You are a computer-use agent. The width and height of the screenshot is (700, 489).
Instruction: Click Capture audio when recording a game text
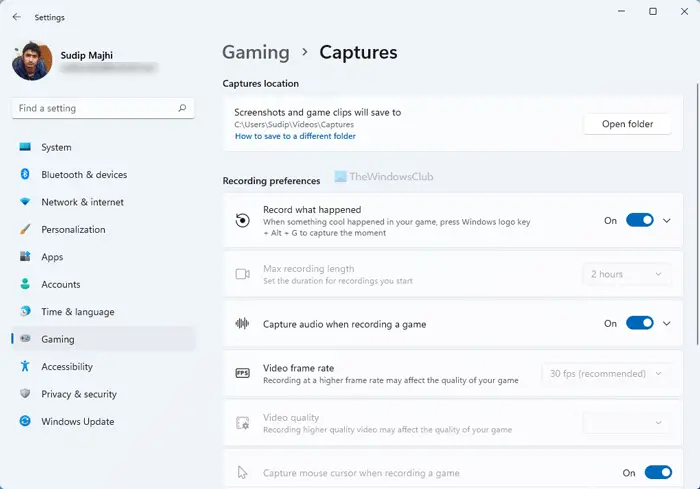[344, 324]
